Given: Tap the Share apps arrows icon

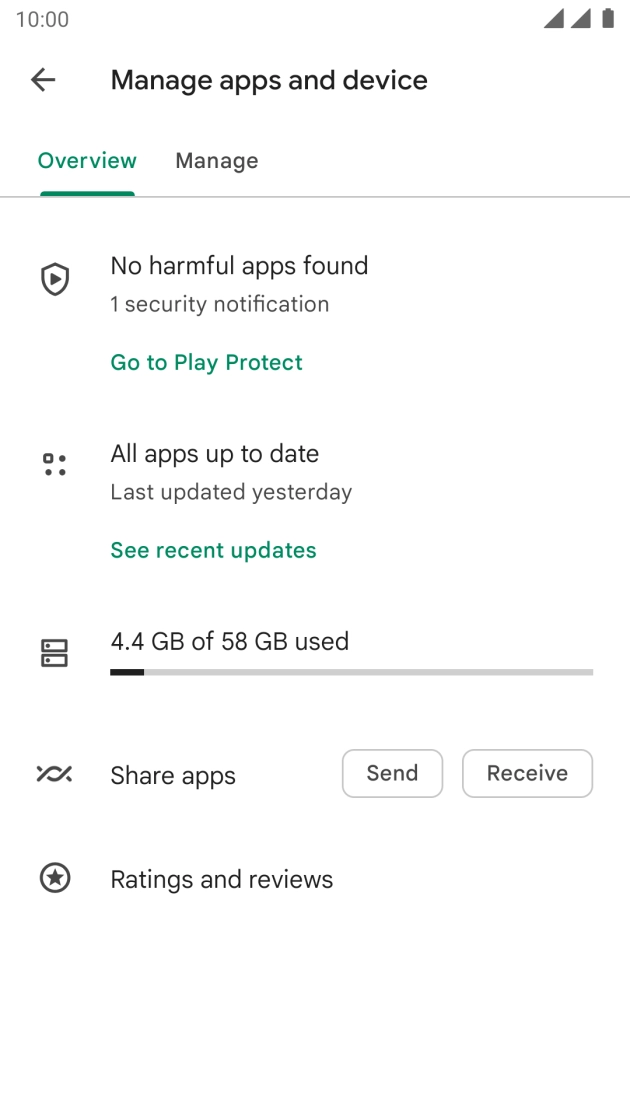Looking at the screenshot, I should tap(54, 774).
